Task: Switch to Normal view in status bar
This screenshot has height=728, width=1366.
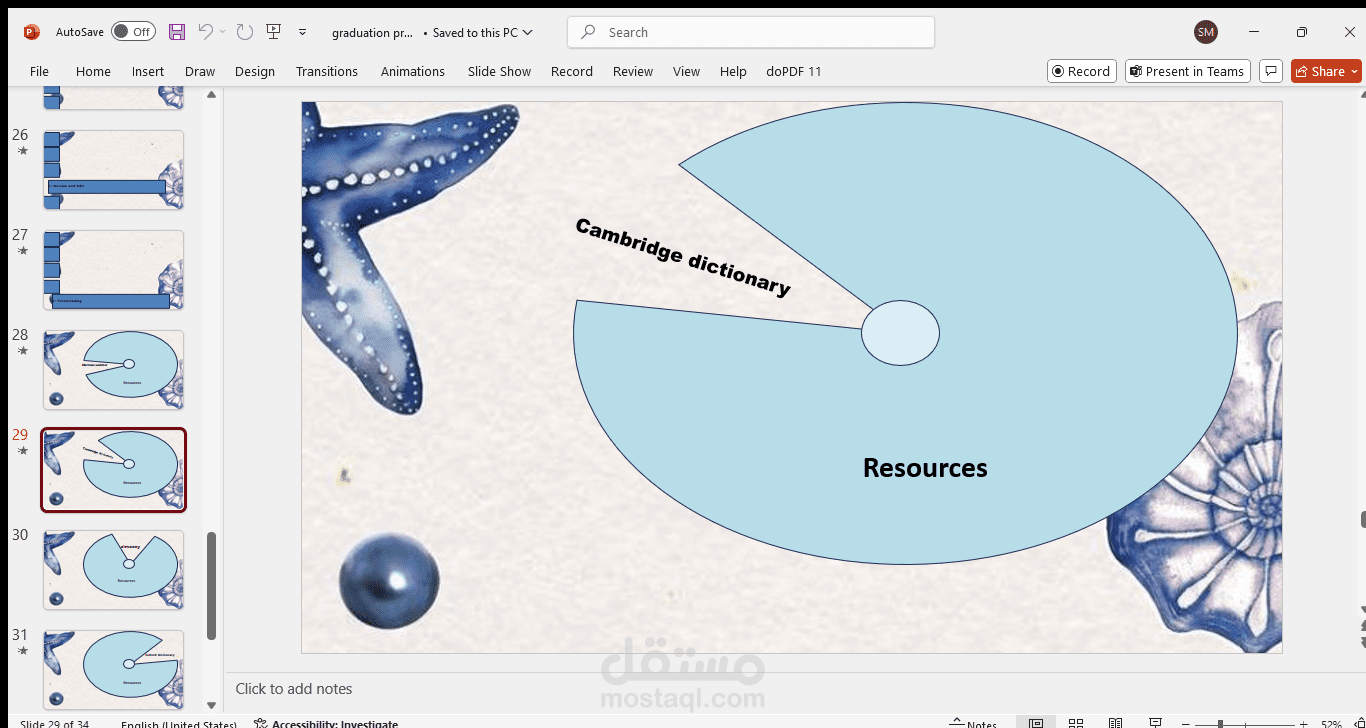Action: (x=1037, y=724)
